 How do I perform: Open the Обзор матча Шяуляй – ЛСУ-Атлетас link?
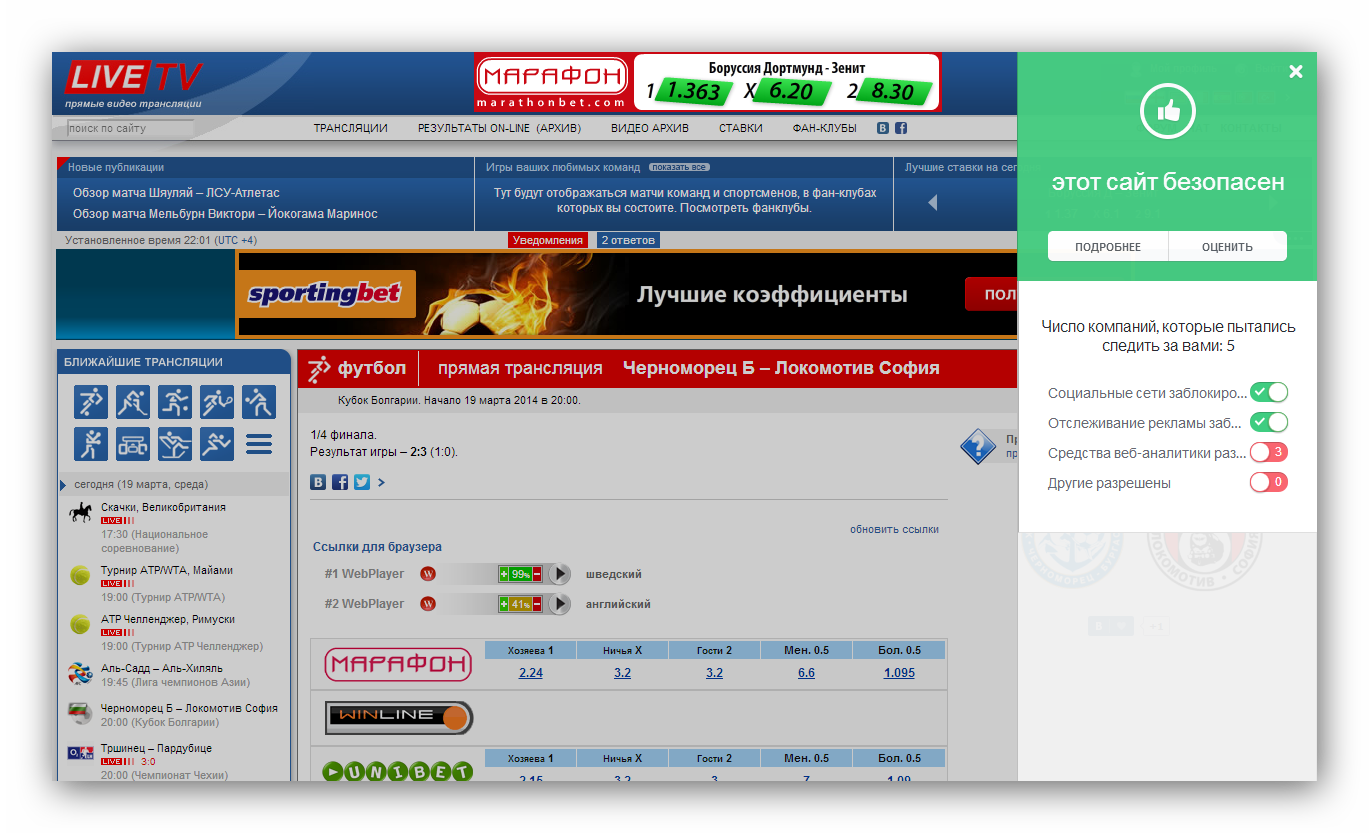(x=176, y=193)
